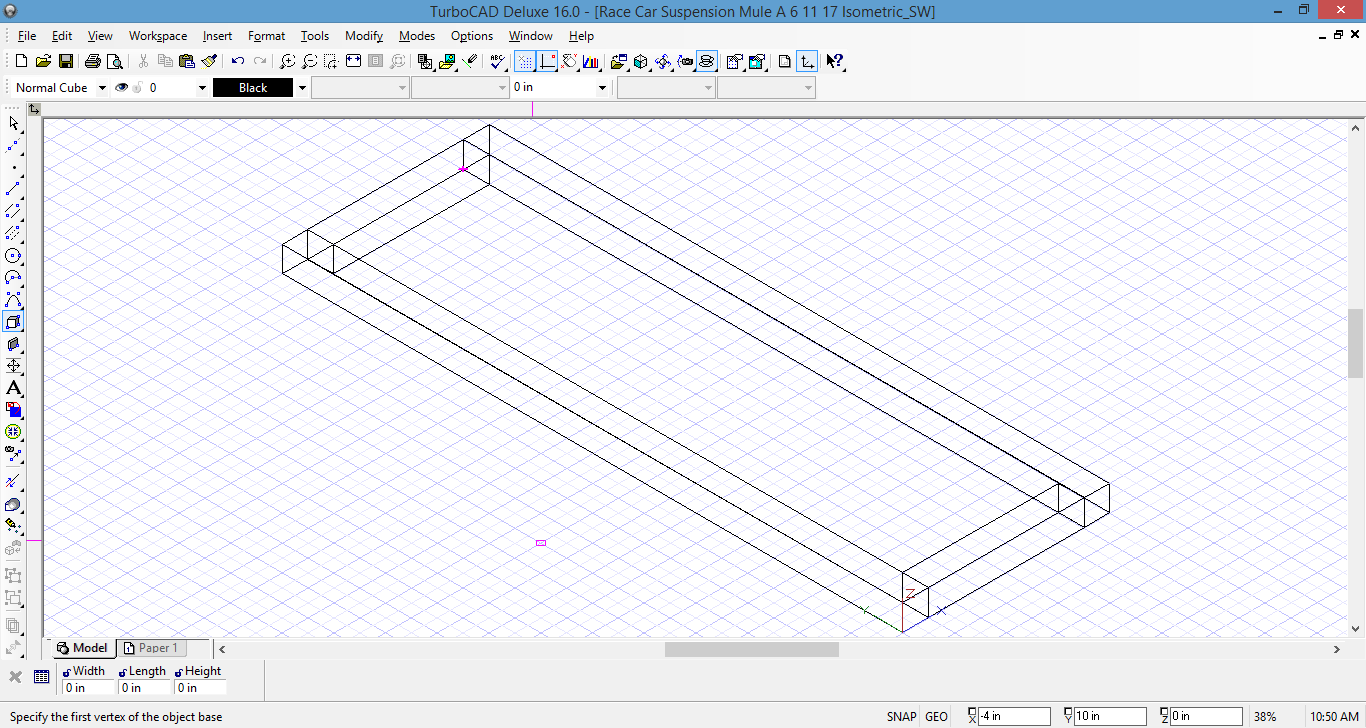Image resolution: width=1366 pixels, height=728 pixels.
Task: Toggle the snap grid icon in the toolbar
Action: [524, 60]
